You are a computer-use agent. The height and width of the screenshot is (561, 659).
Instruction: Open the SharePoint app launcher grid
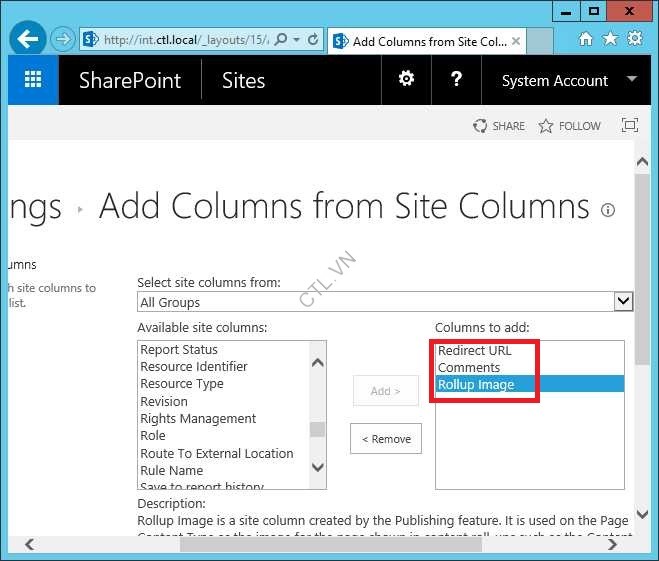[x=33, y=80]
